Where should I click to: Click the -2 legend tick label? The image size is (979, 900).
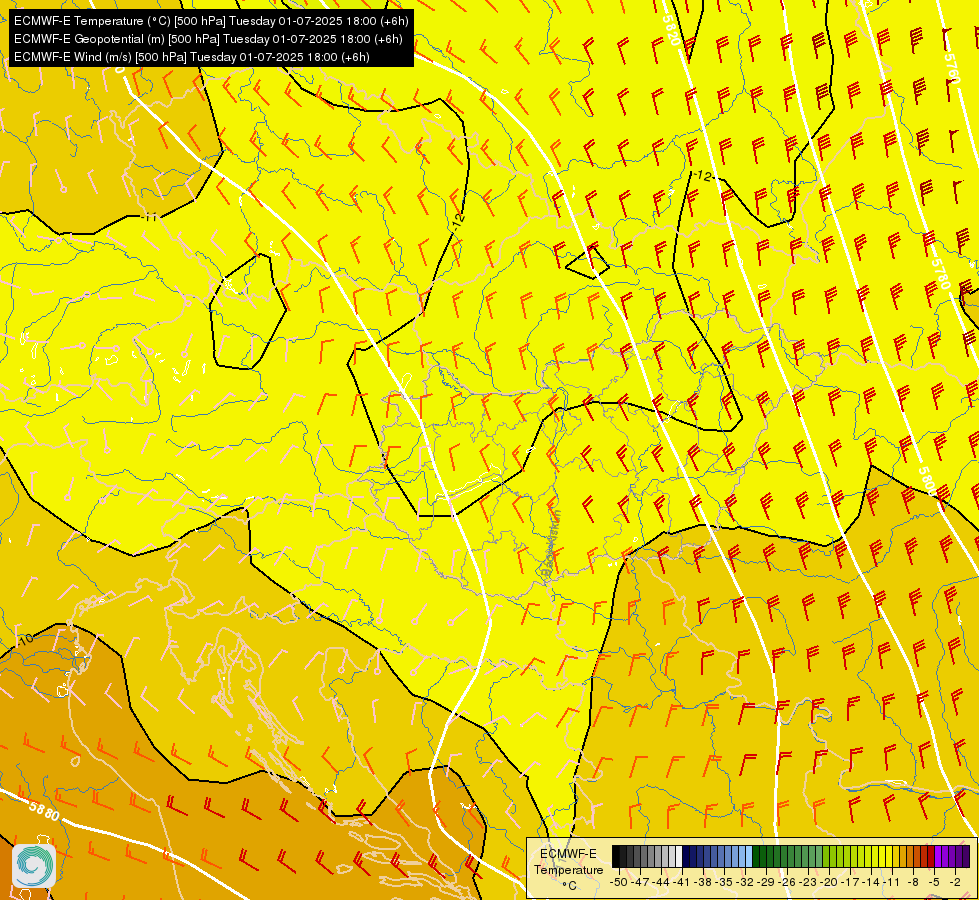[x=955, y=883]
